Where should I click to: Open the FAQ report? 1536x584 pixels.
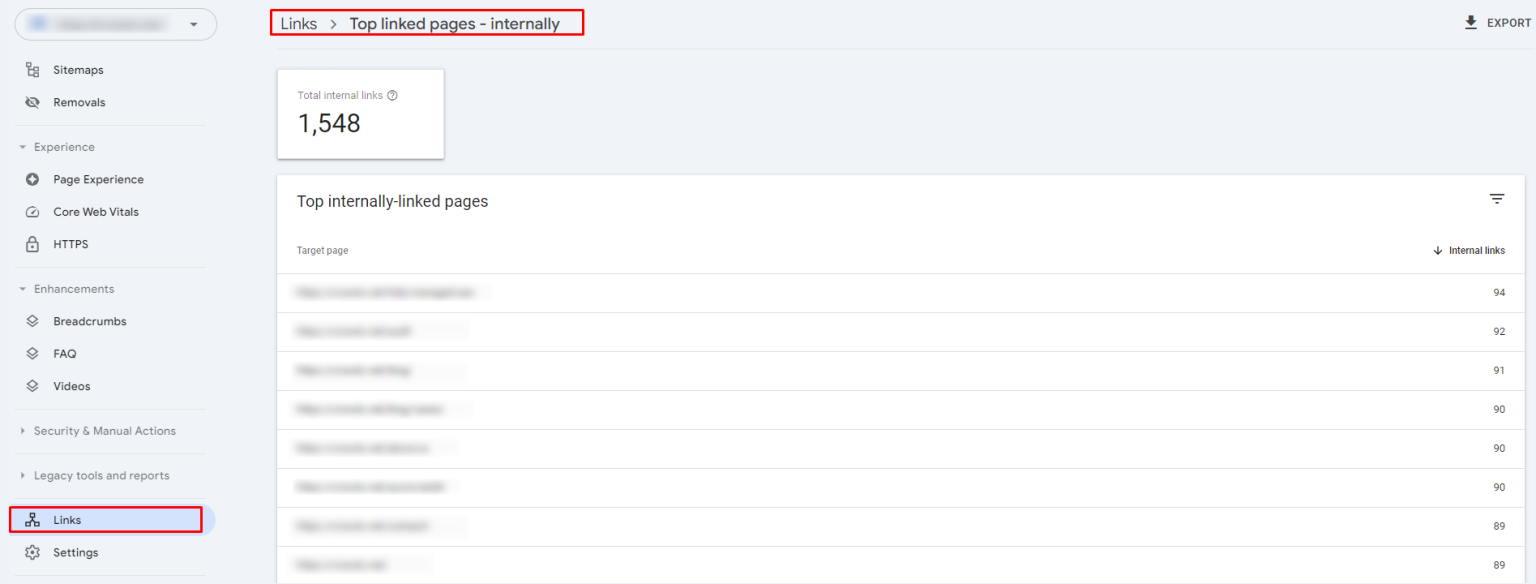click(x=65, y=354)
